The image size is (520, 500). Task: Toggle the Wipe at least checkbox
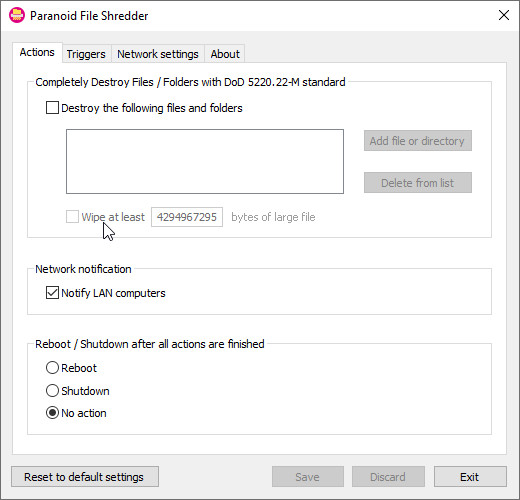72,217
